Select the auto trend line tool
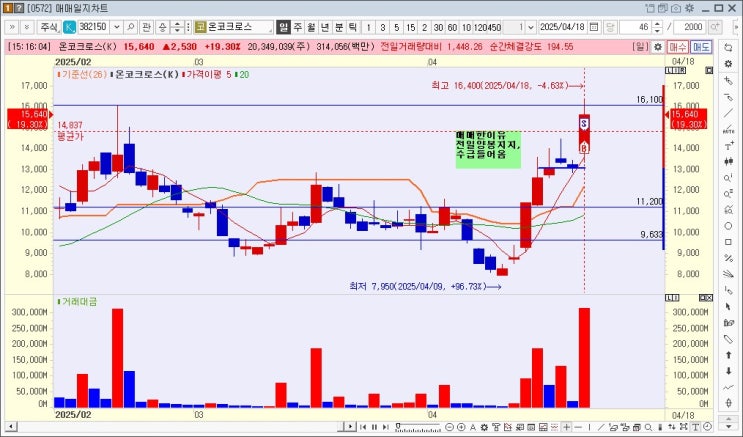743x437 pixels. [728, 129]
